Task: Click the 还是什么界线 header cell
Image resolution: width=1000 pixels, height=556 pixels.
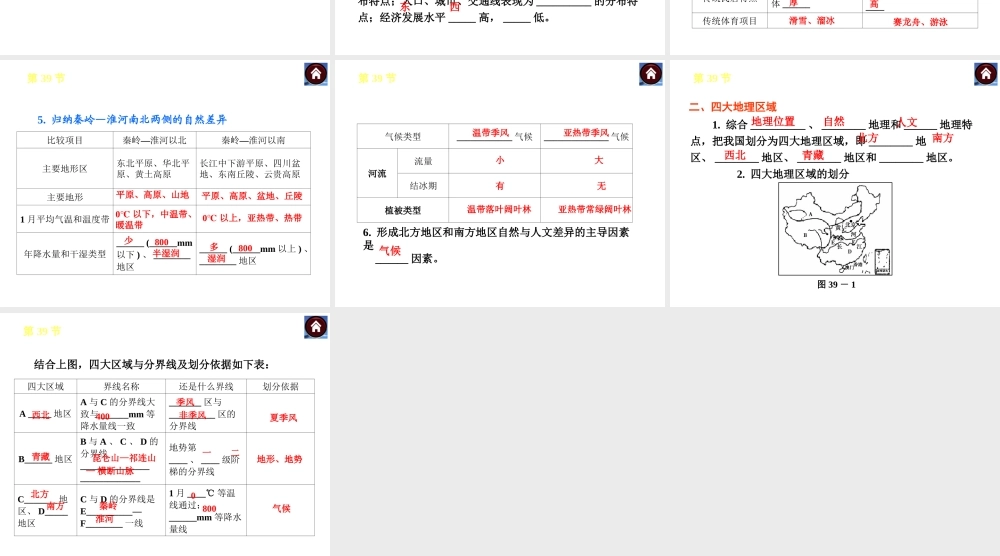Action: tap(206, 386)
